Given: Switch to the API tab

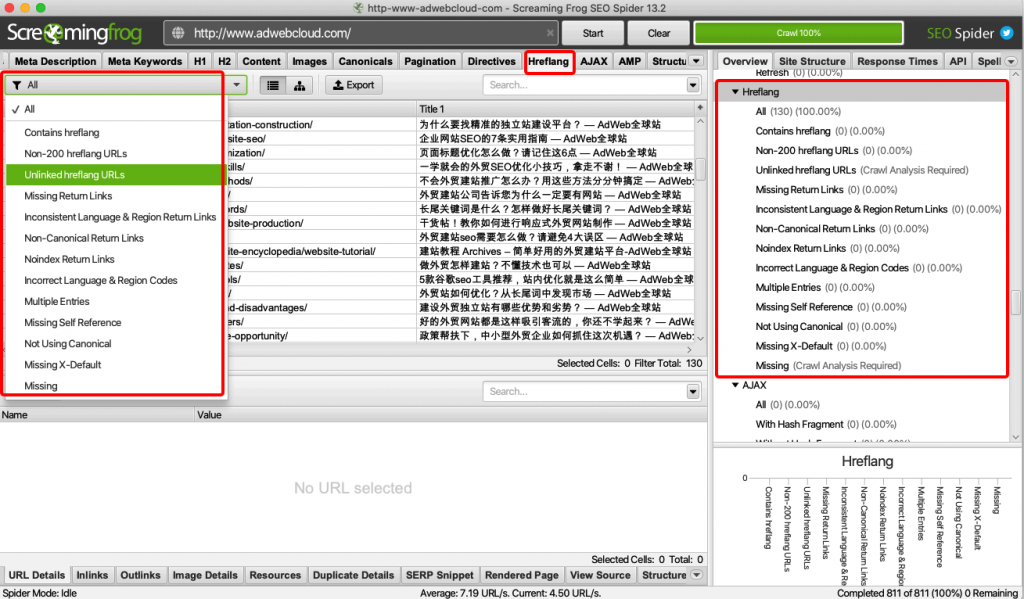Looking at the screenshot, I should click(x=957, y=61).
